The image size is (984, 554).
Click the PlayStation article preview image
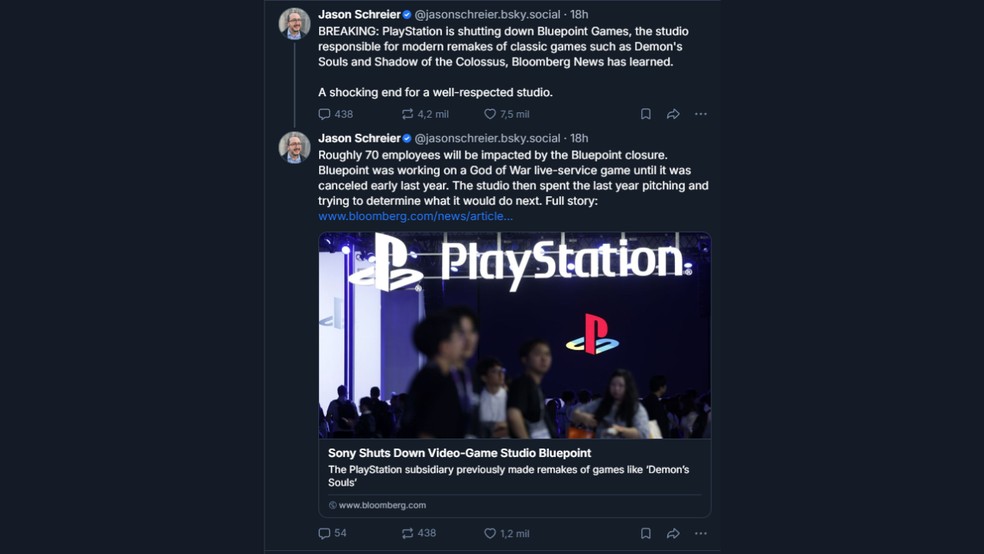[514, 335]
